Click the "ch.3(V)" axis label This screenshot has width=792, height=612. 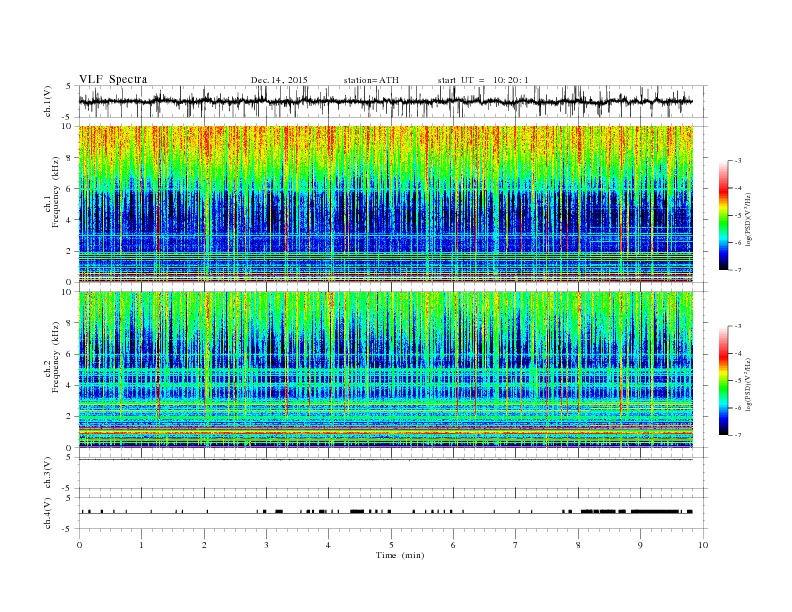48,473
